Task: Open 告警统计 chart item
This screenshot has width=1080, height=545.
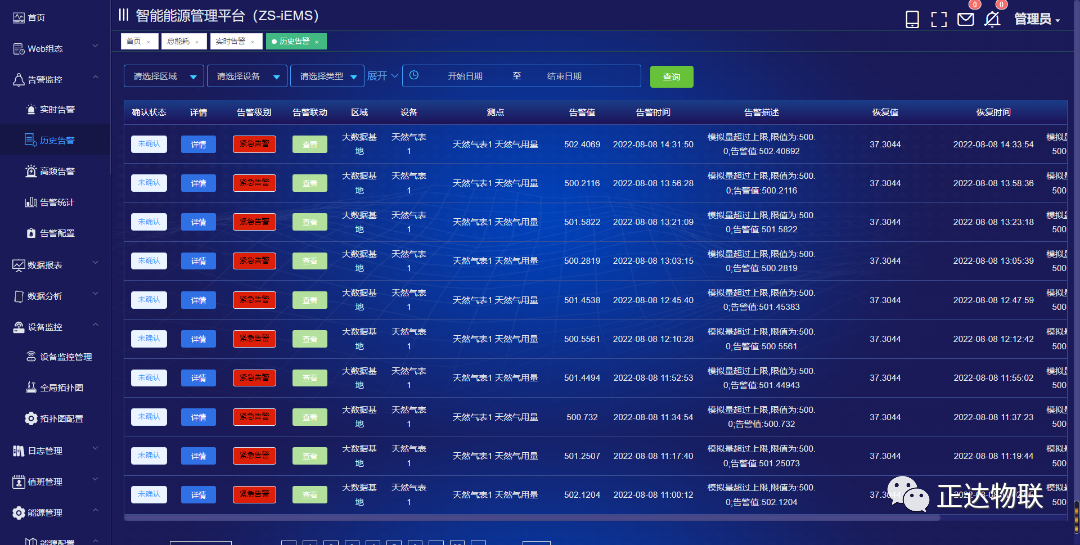Action: 50,203
